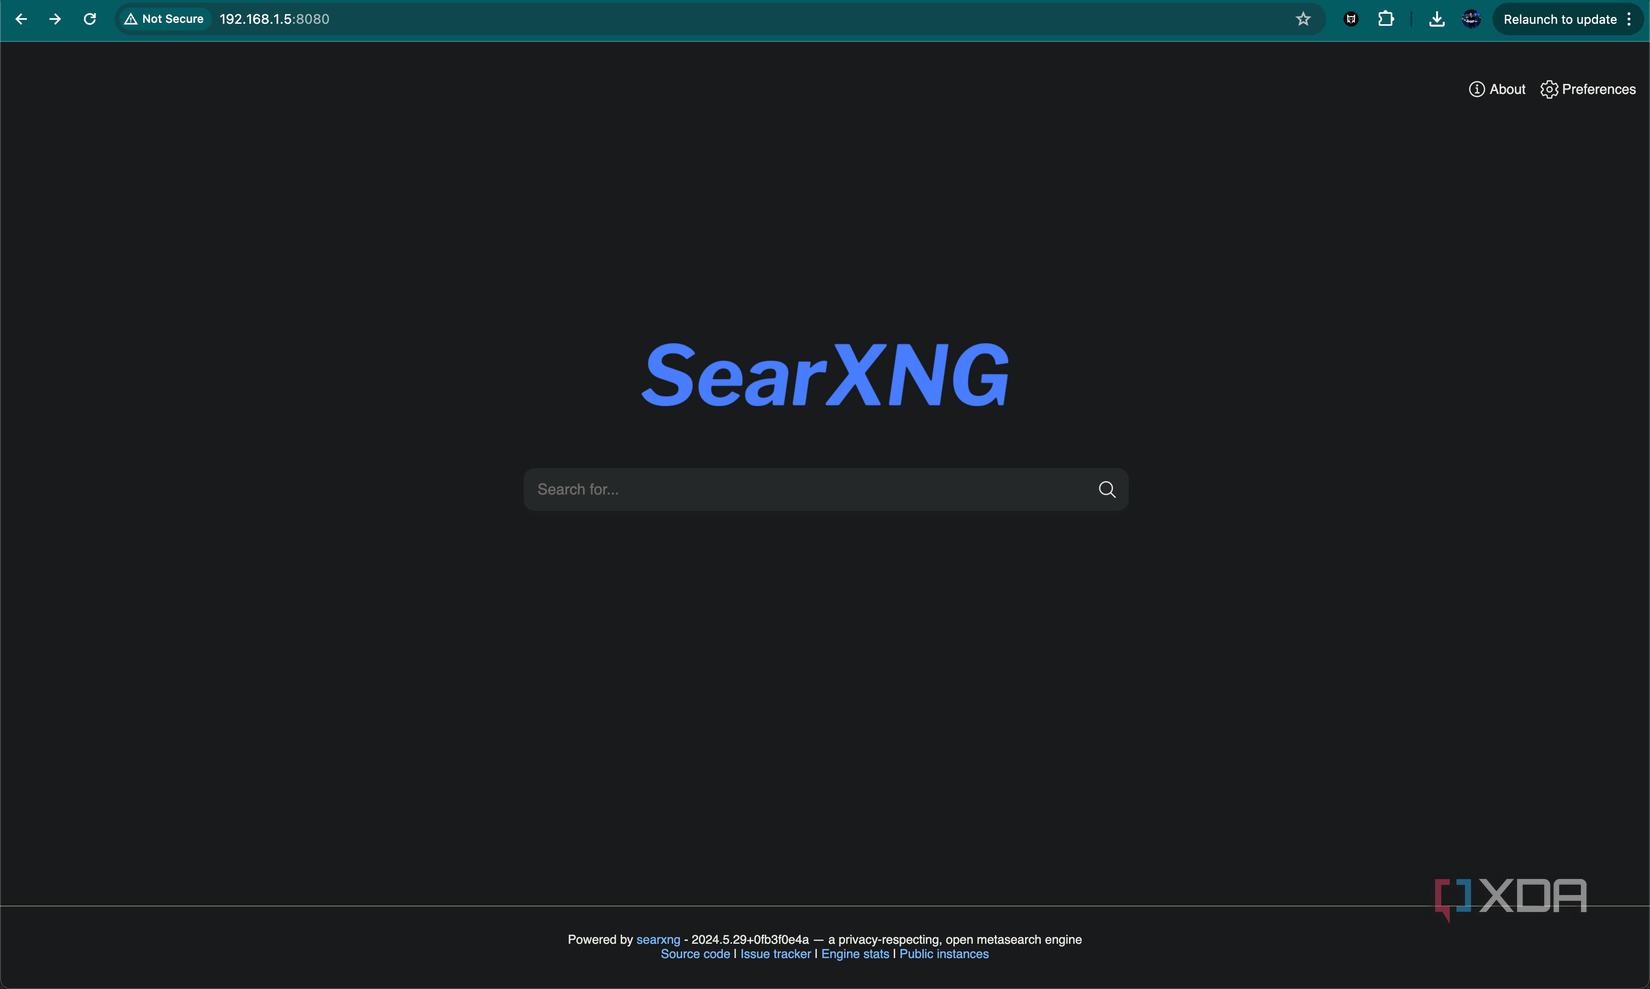This screenshot has height=989, width=1650.
Task: Open the Issue tracker link
Action: click(776, 954)
